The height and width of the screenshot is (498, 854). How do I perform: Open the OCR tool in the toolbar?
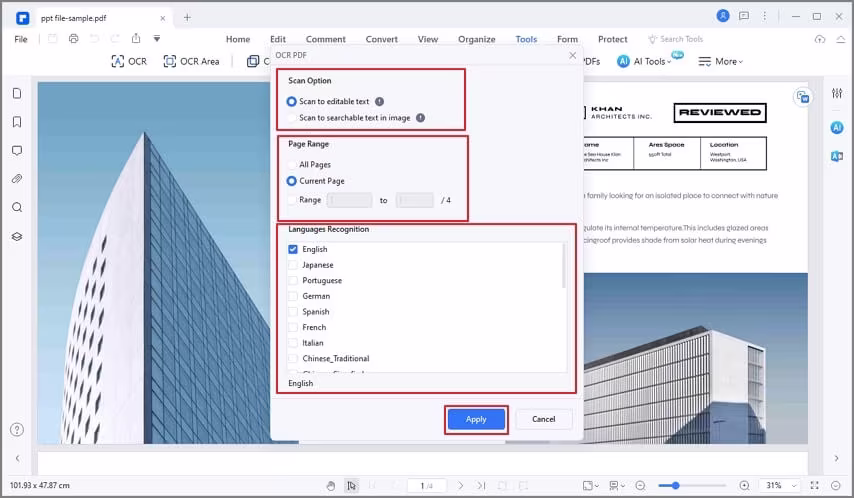click(129, 62)
